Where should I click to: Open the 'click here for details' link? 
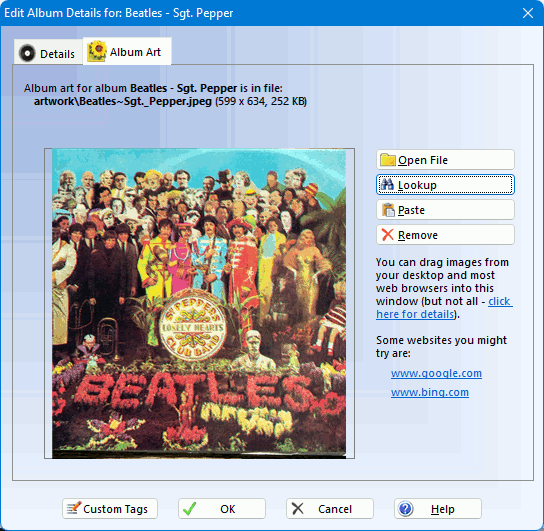444,307
